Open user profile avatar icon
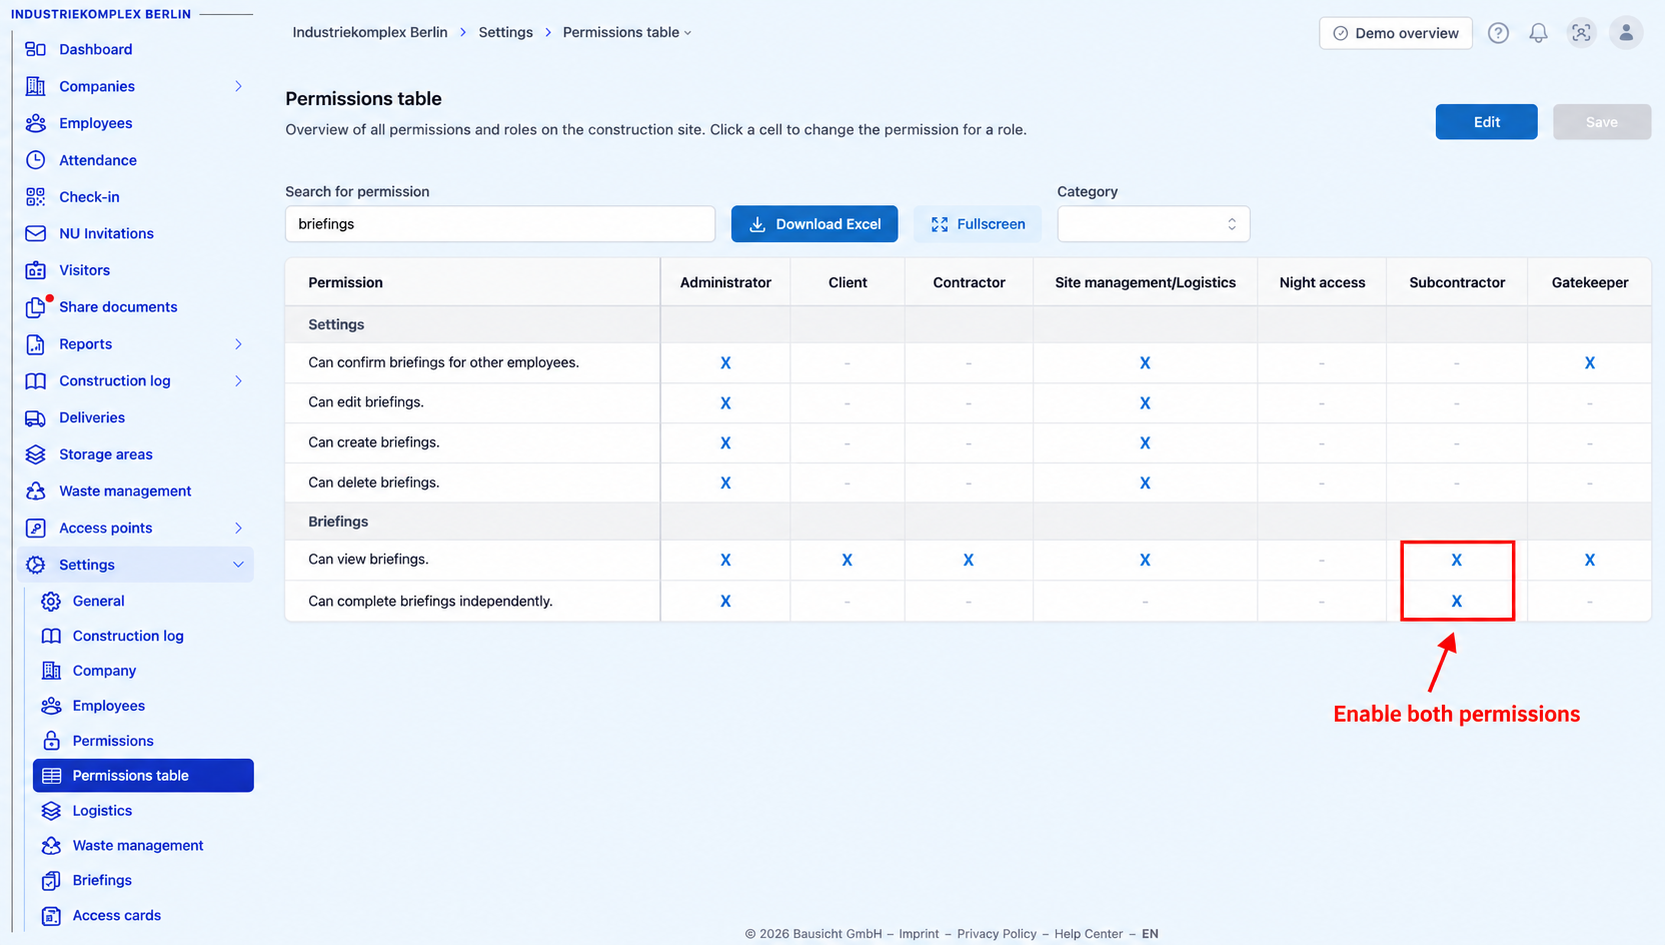This screenshot has width=1665, height=945. click(x=1626, y=33)
